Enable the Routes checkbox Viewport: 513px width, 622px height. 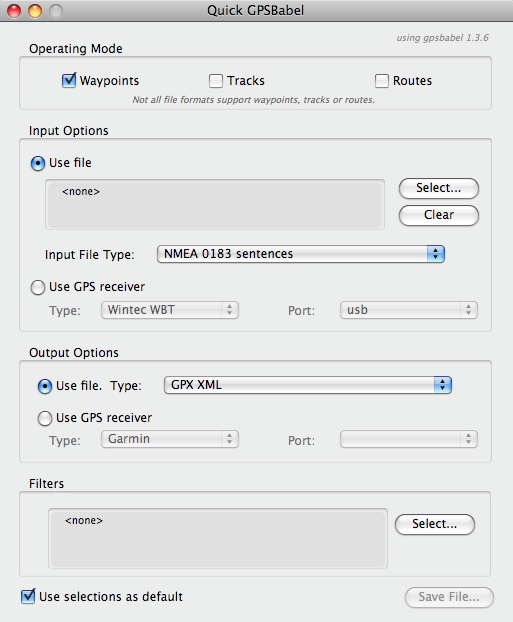[x=382, y=81]
